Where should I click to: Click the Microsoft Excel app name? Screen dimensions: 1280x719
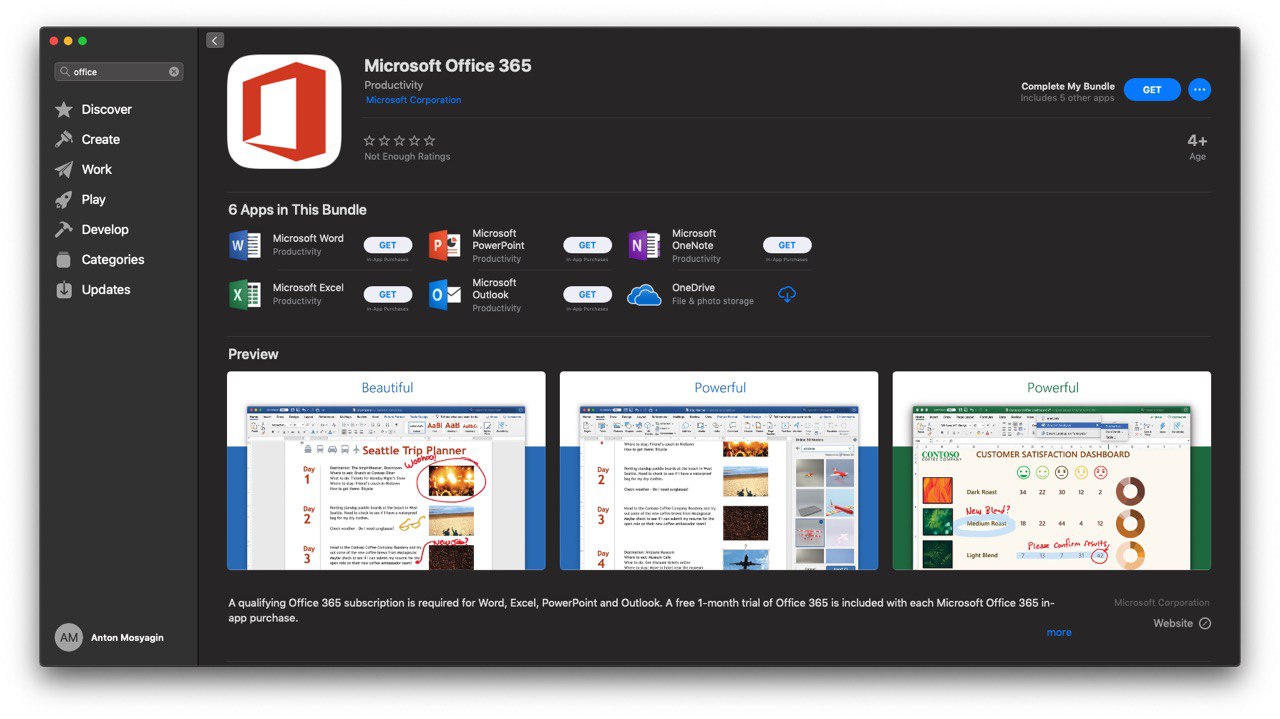click(308, 287)
